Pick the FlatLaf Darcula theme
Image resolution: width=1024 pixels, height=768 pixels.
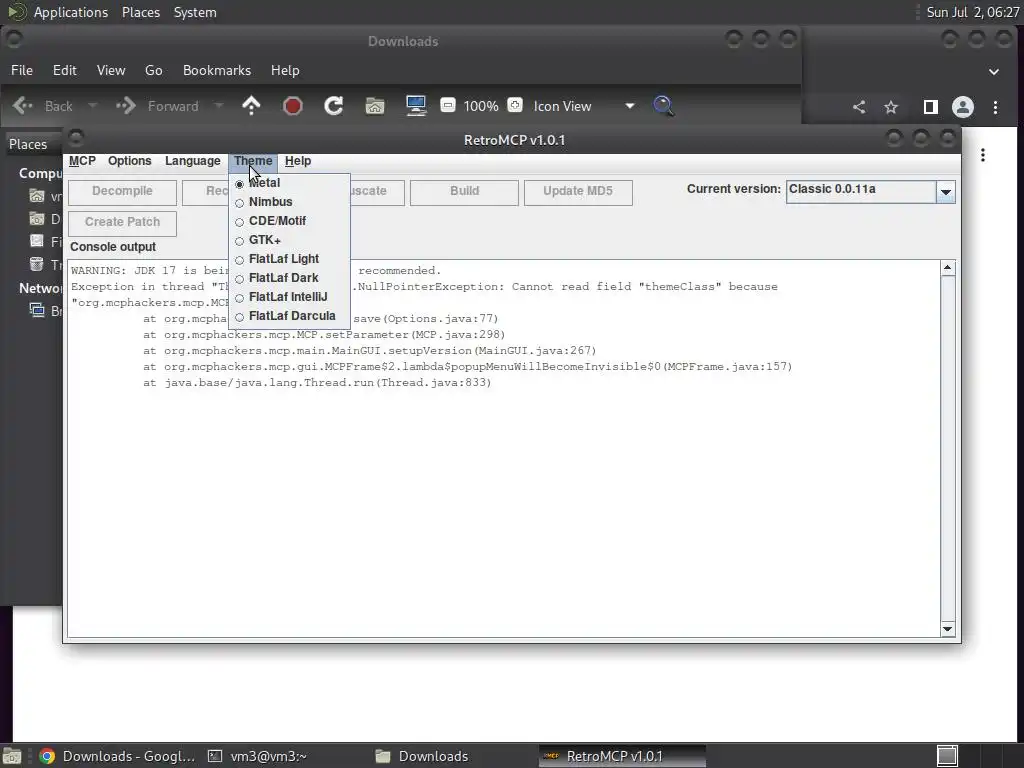[289, 316]
